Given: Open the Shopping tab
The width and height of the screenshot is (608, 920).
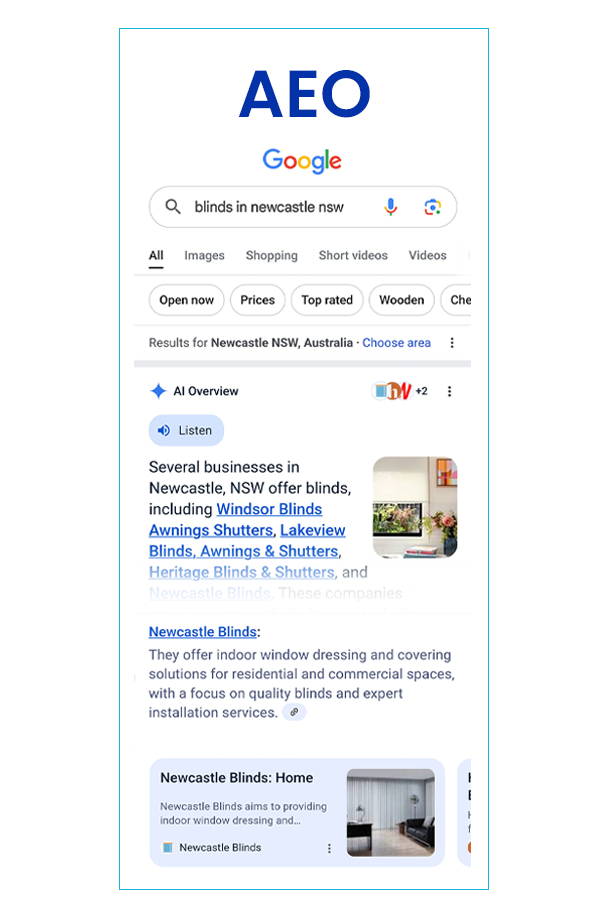Looking at the screenshot, I should [x=272, y=255].
